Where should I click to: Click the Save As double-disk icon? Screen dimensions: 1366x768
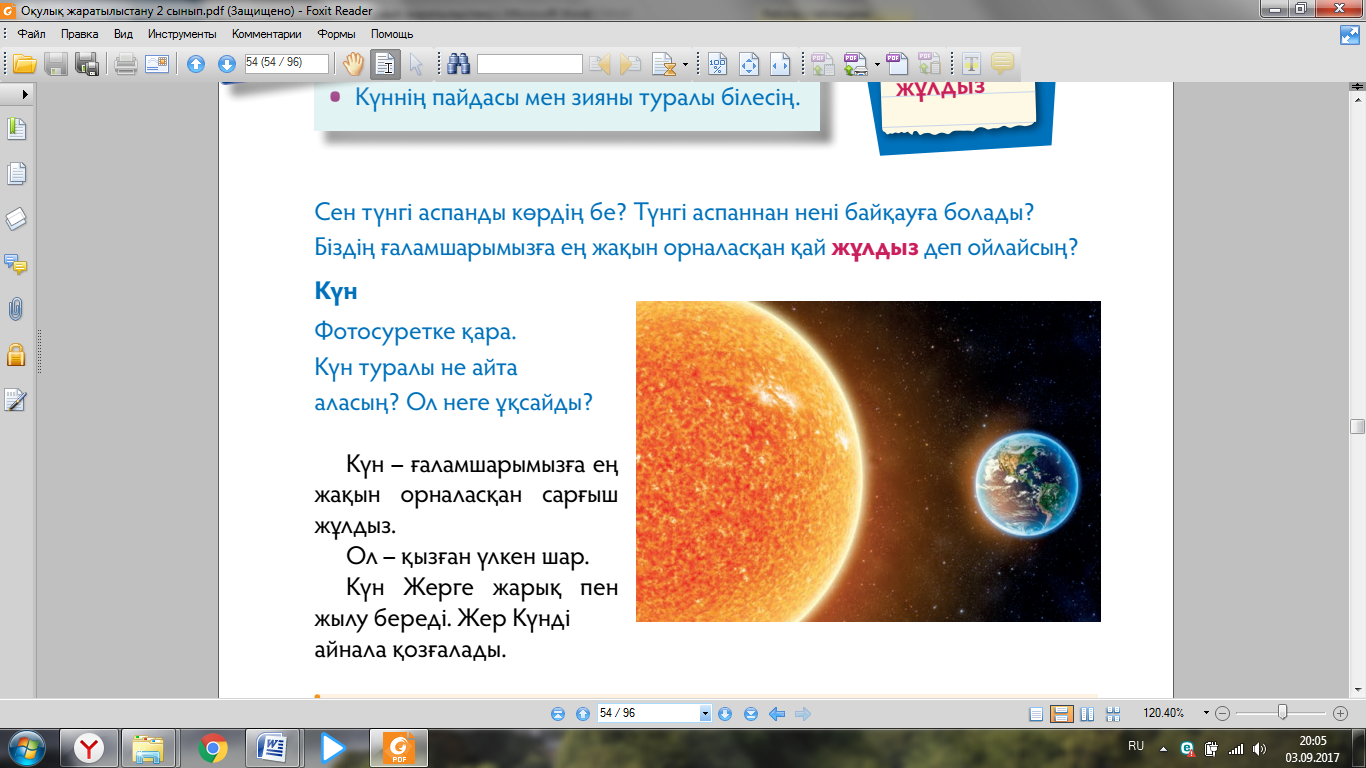(x=87, y=64)
